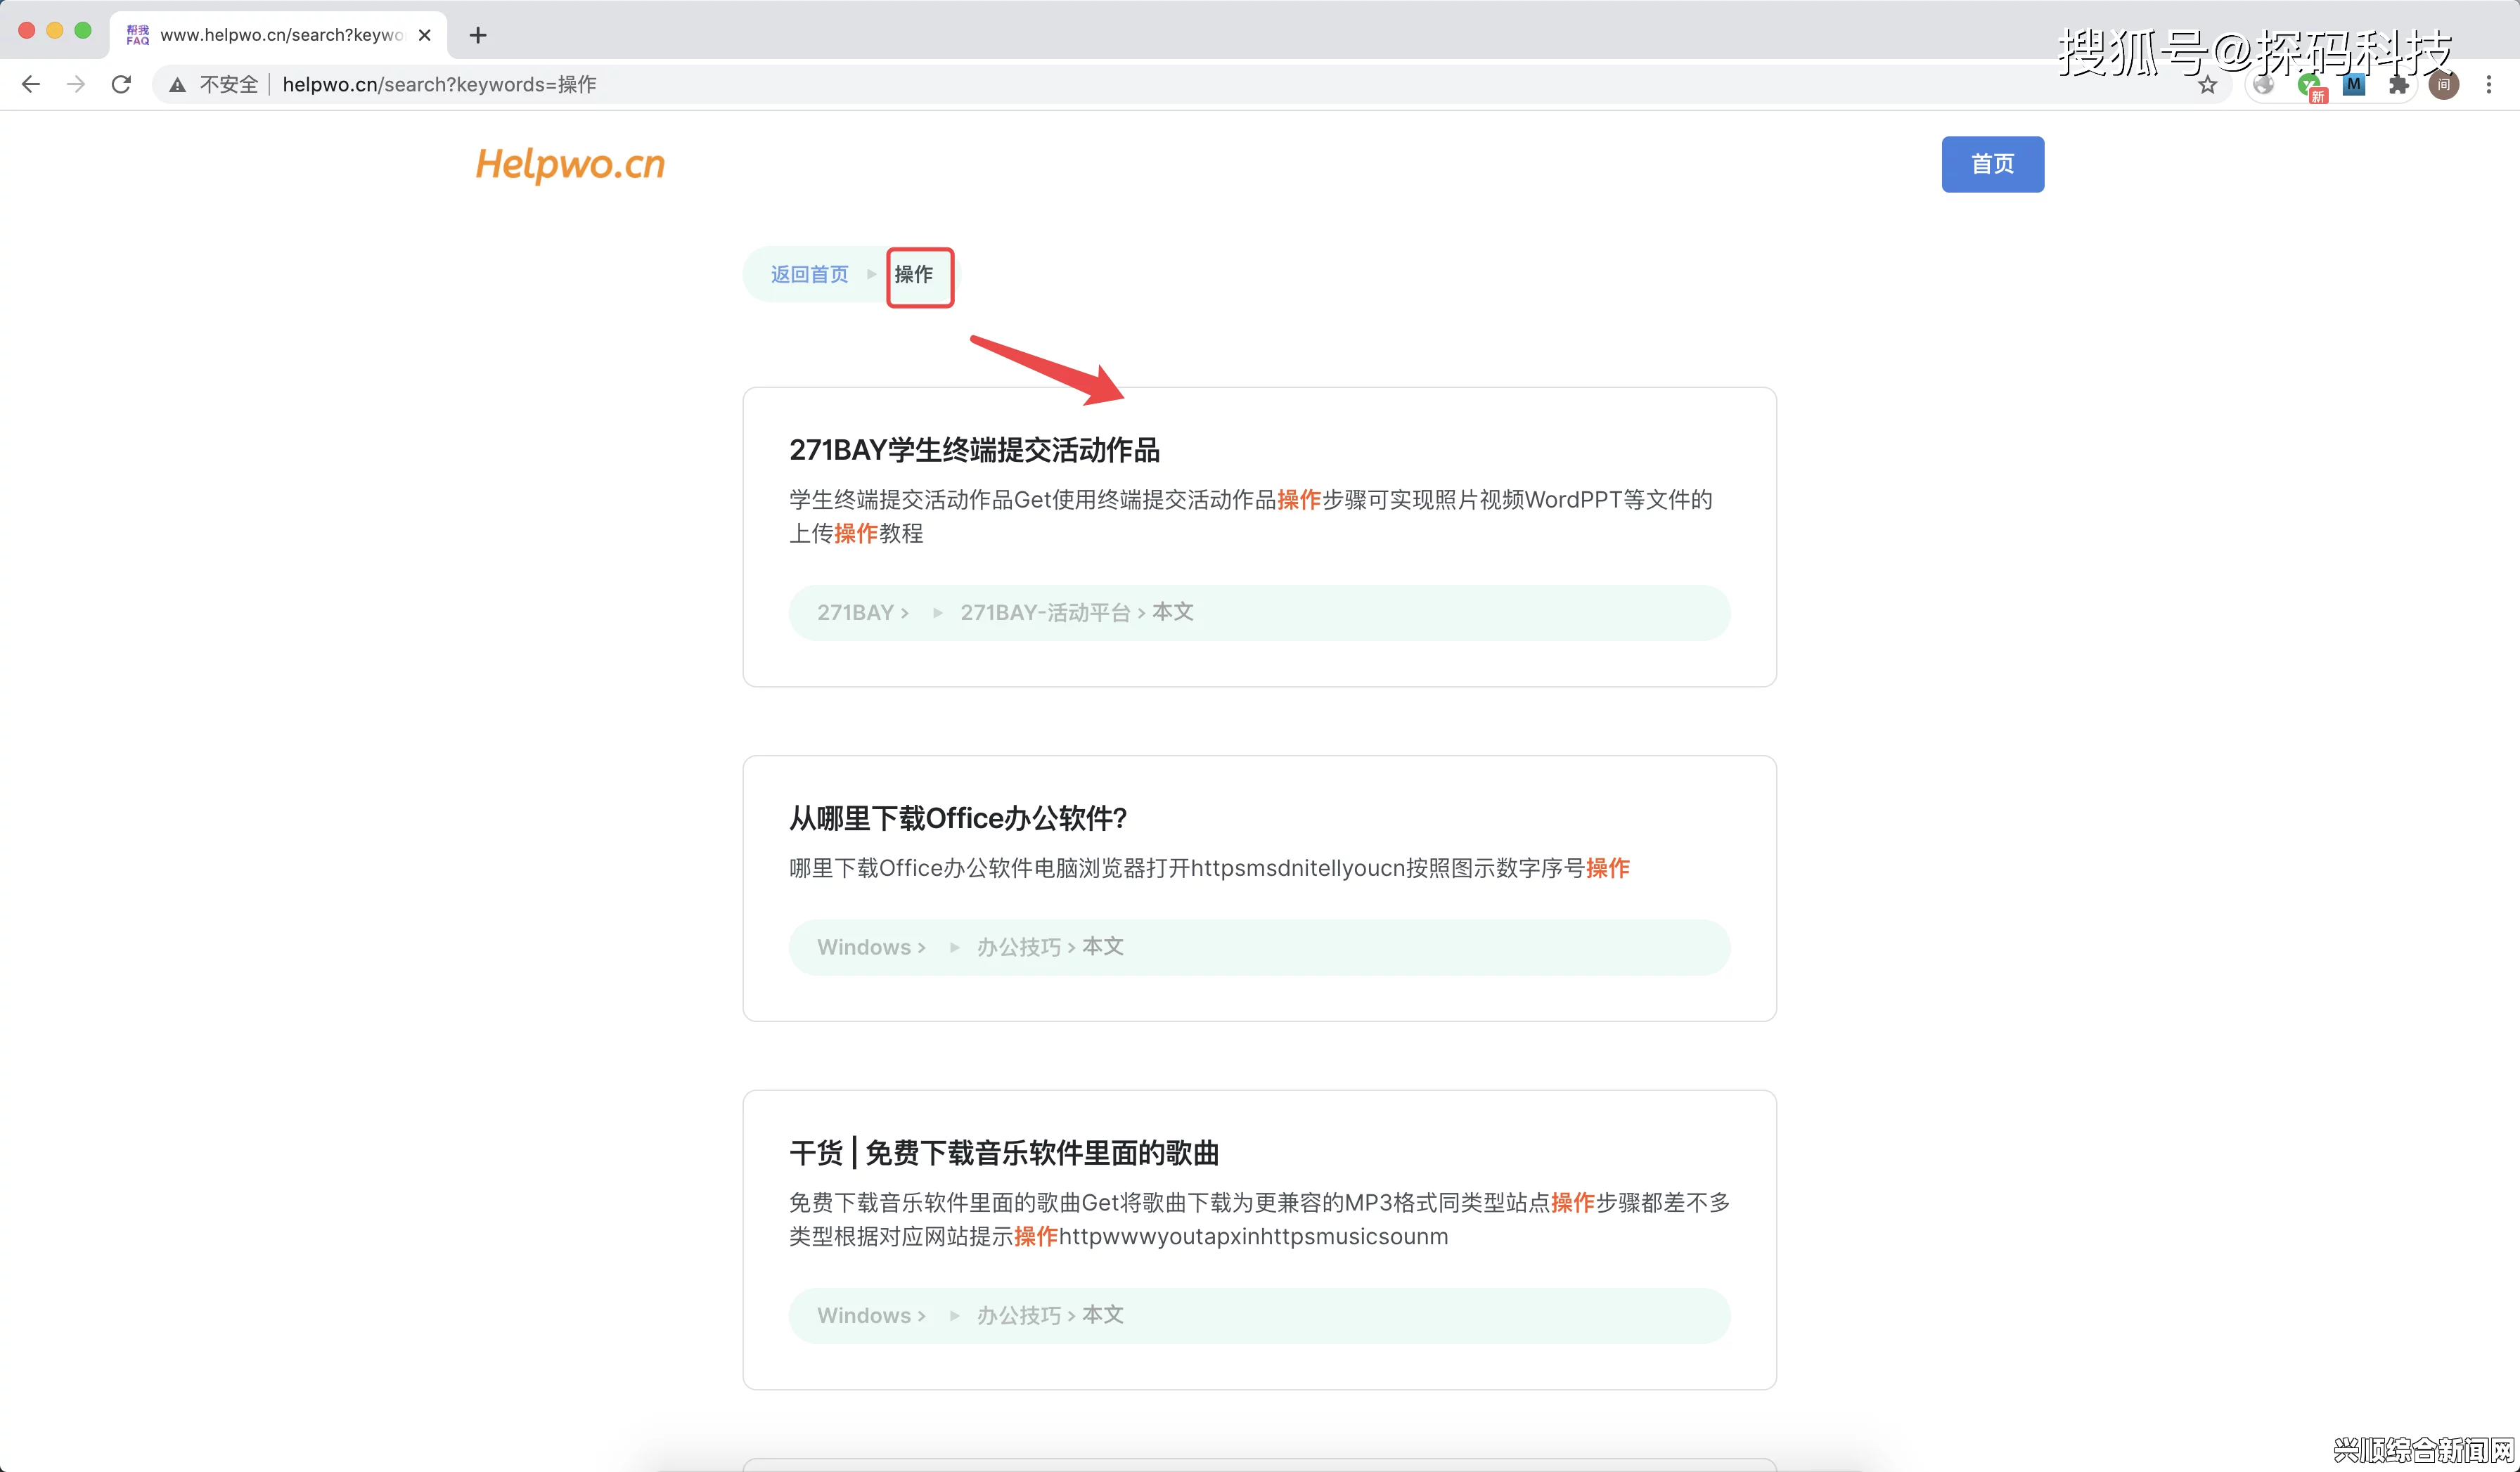Open the green extension with 新 badge
Screen dimensions: 2520x1472
click(2311, 87)
